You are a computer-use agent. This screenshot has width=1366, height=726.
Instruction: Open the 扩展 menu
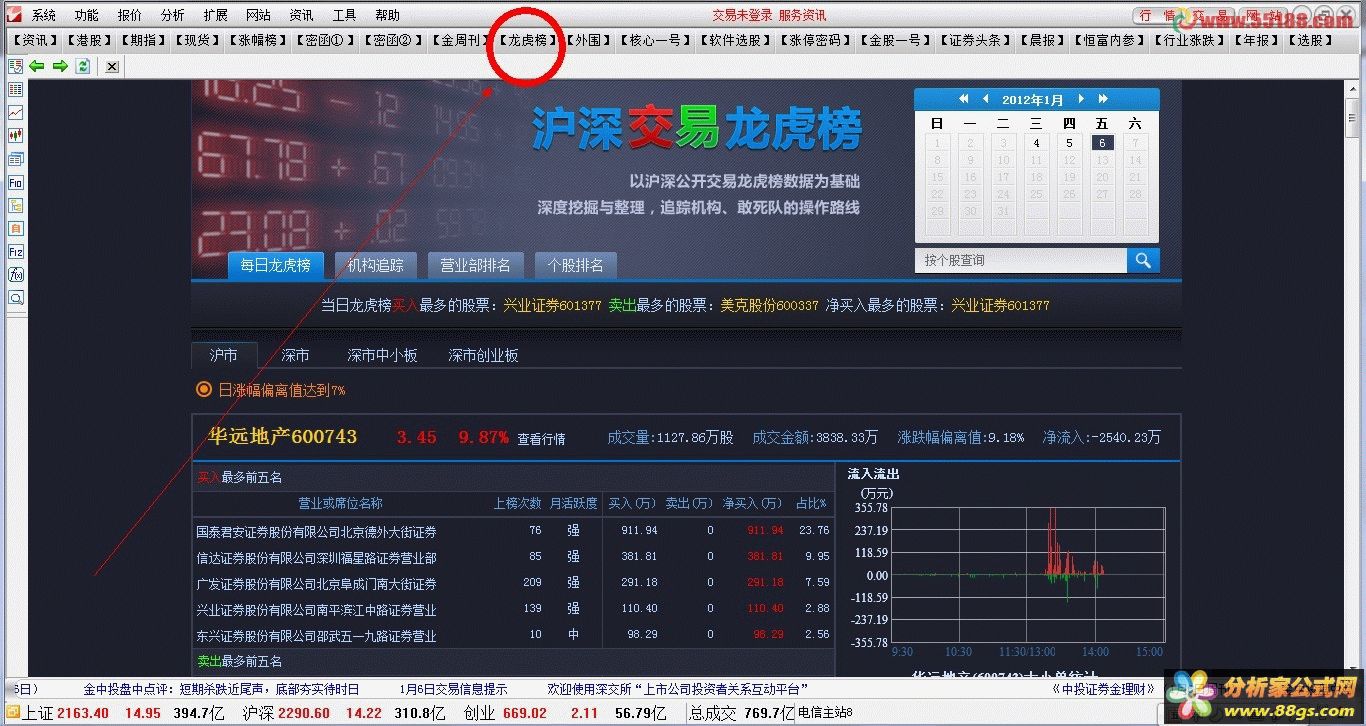point(215,15)
